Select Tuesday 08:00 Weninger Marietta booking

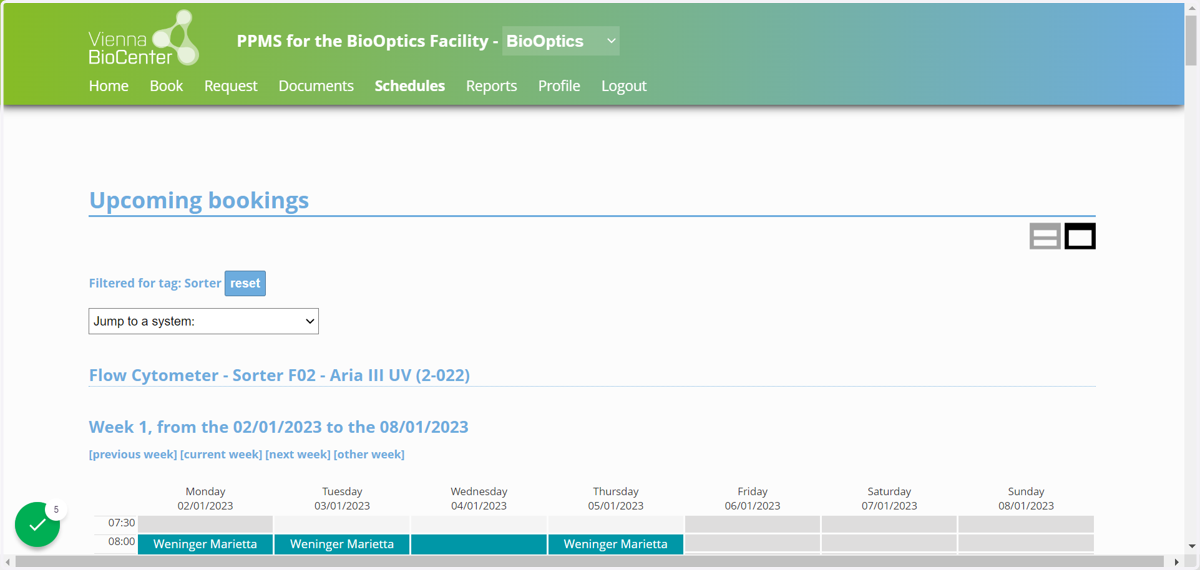[x=342, y=544]
